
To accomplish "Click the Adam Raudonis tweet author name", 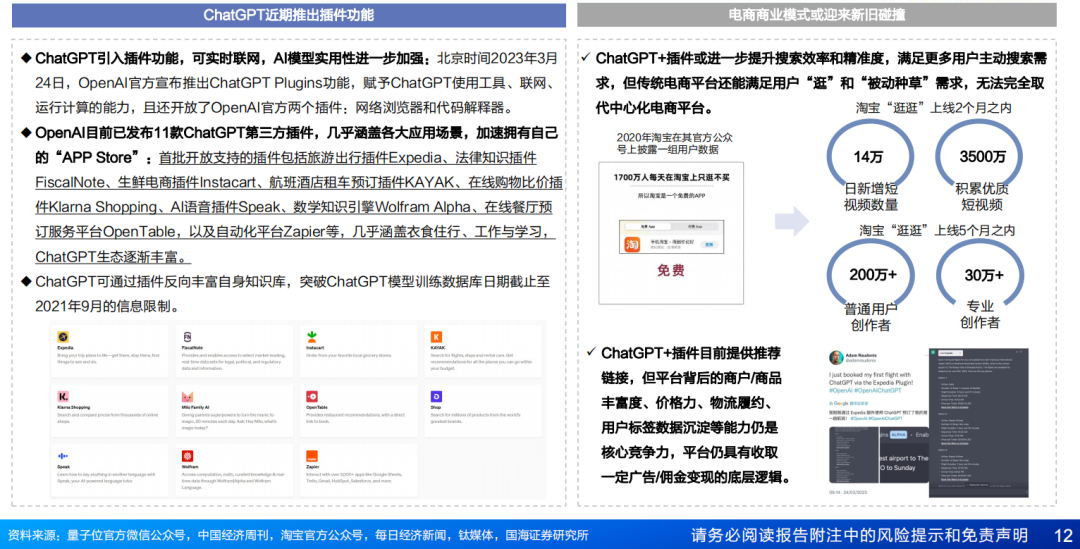I will click(862, 354).
